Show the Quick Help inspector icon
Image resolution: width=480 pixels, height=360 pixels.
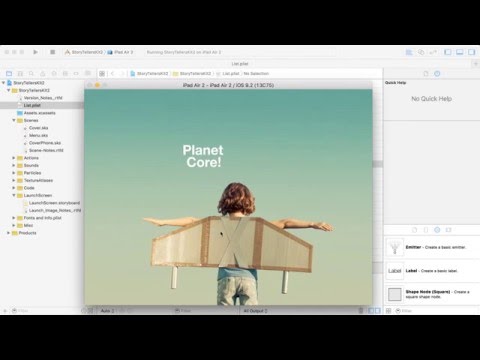coord(437,74)
